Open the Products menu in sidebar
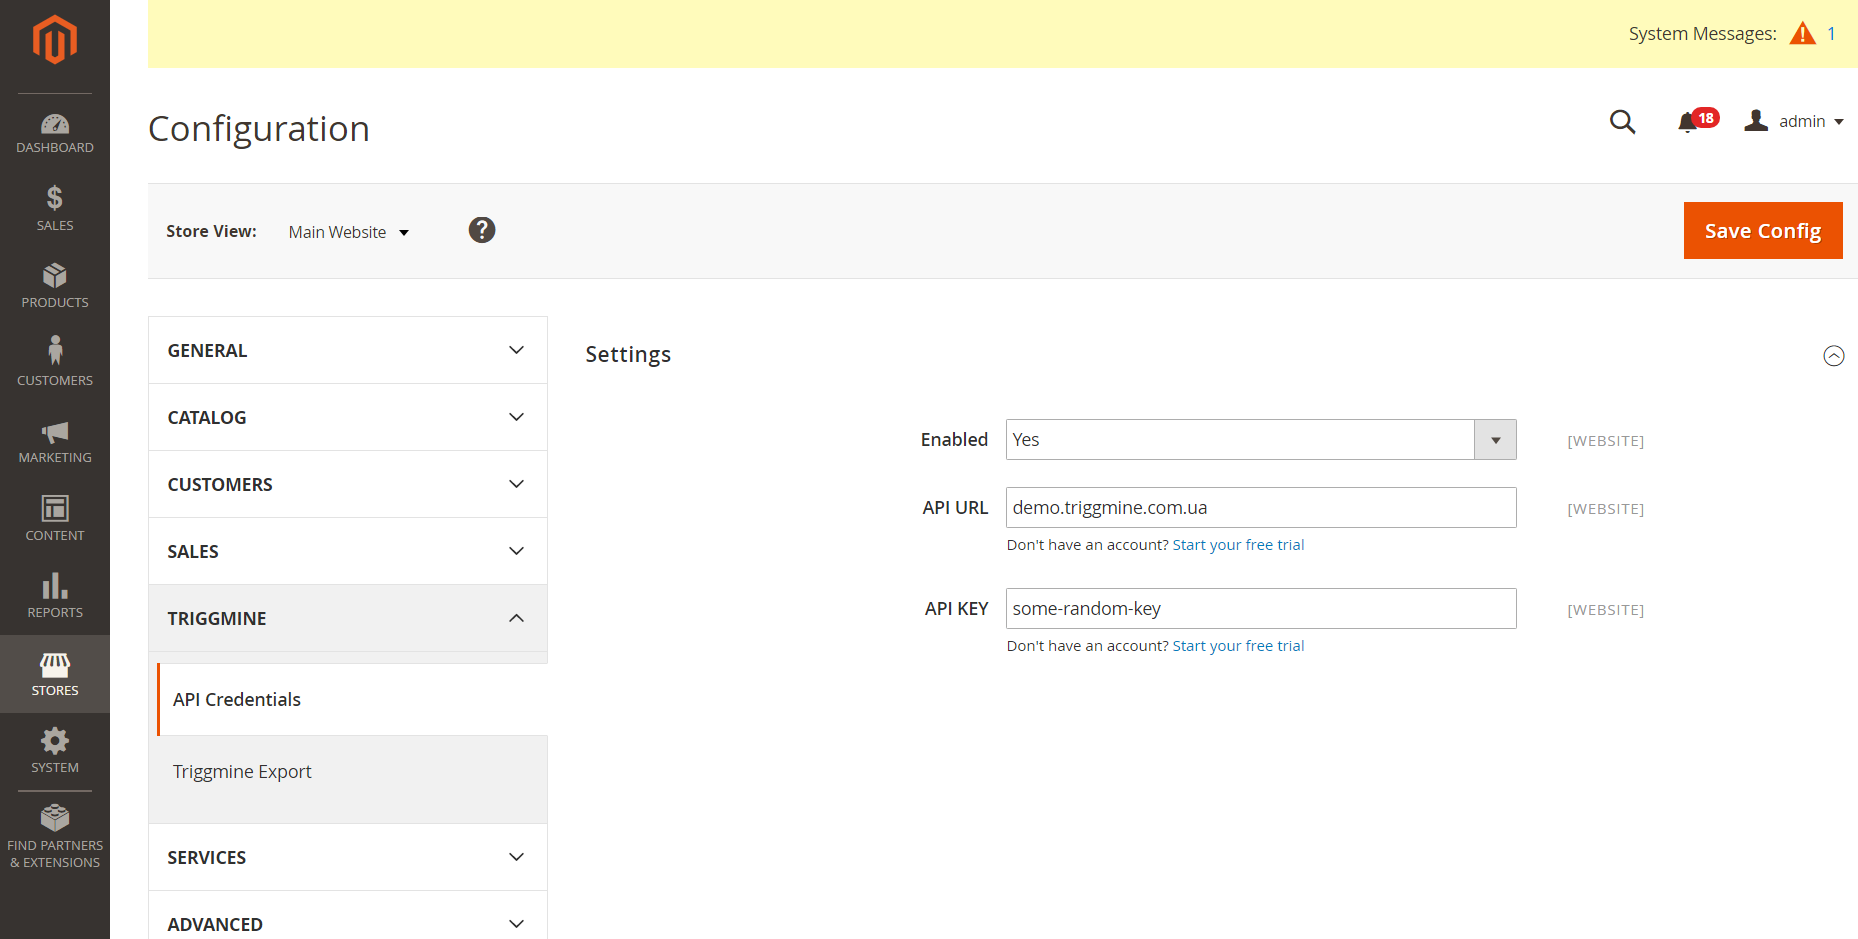Viewport: 1858px width, 939px height. pos(55,286)
